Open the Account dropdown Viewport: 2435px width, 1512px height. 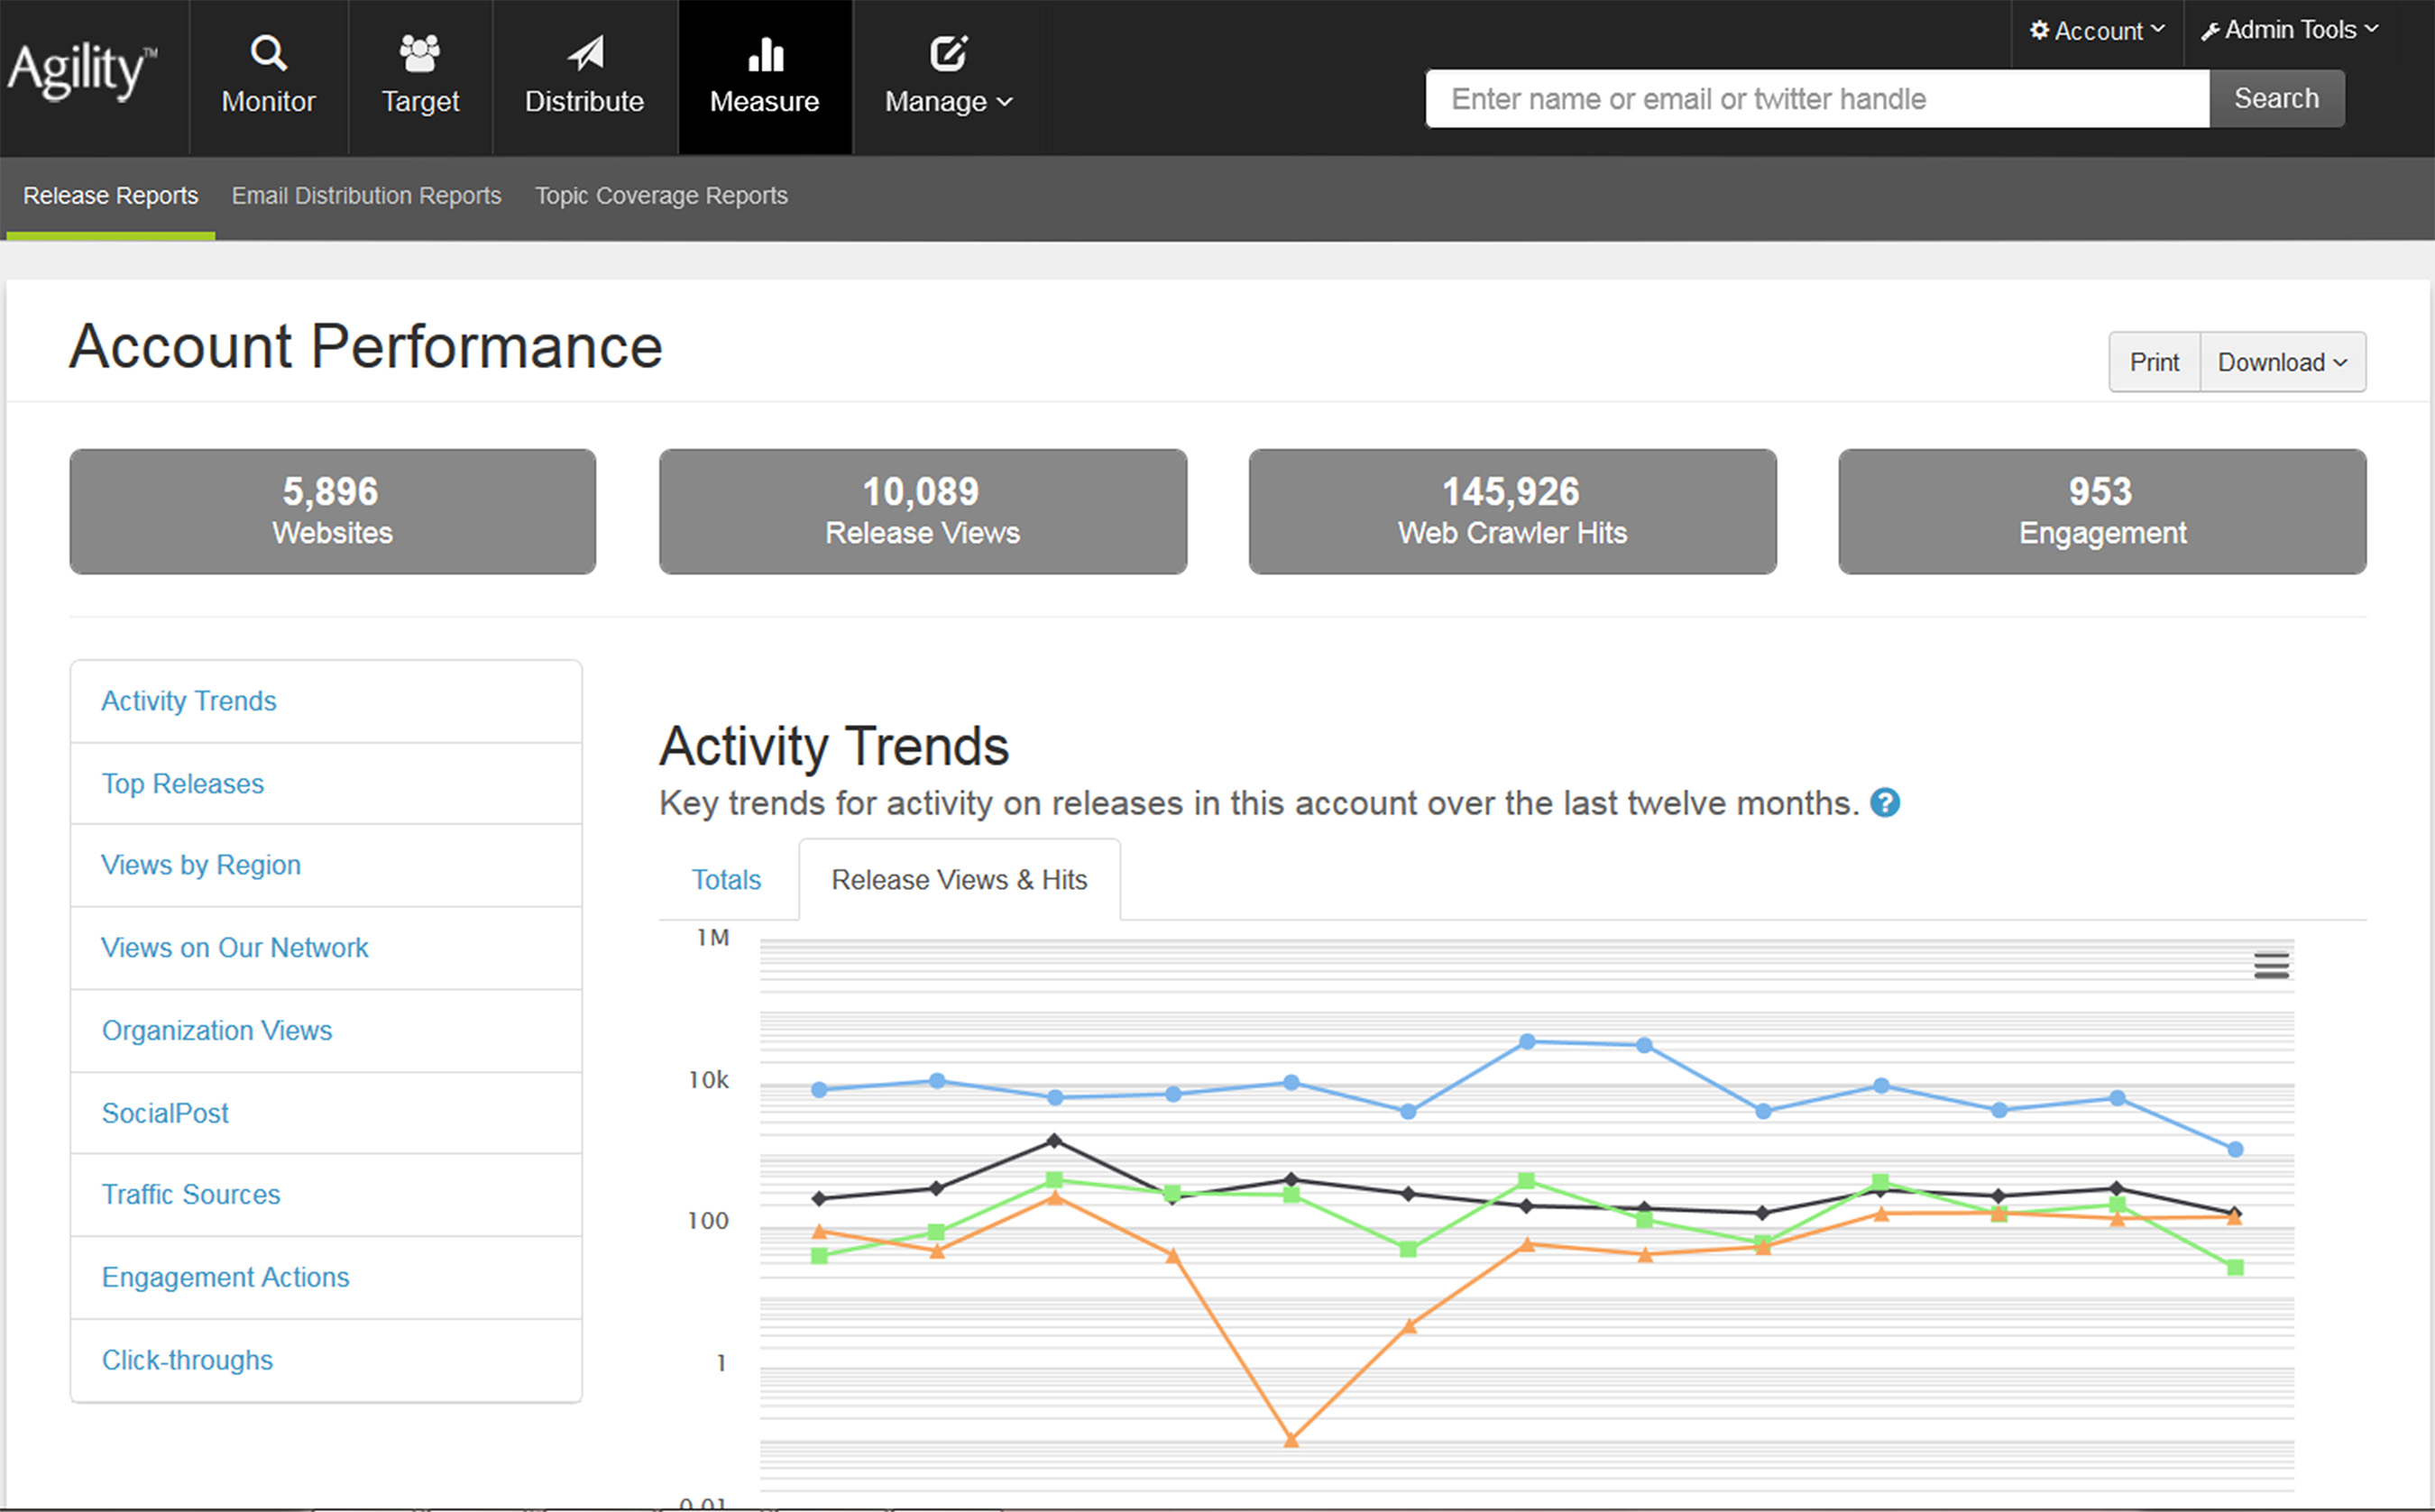pos(2096,29)
